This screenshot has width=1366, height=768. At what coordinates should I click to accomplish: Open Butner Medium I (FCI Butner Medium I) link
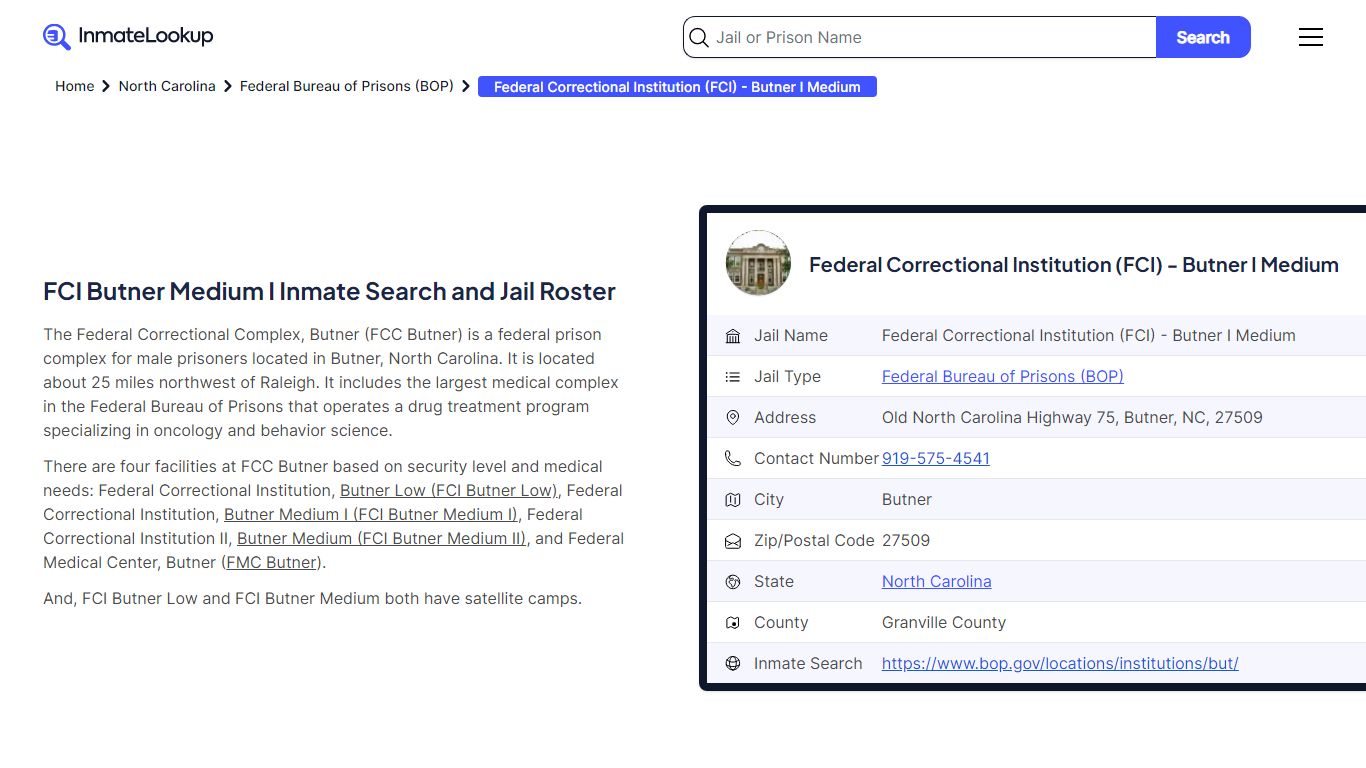point(371,514)
